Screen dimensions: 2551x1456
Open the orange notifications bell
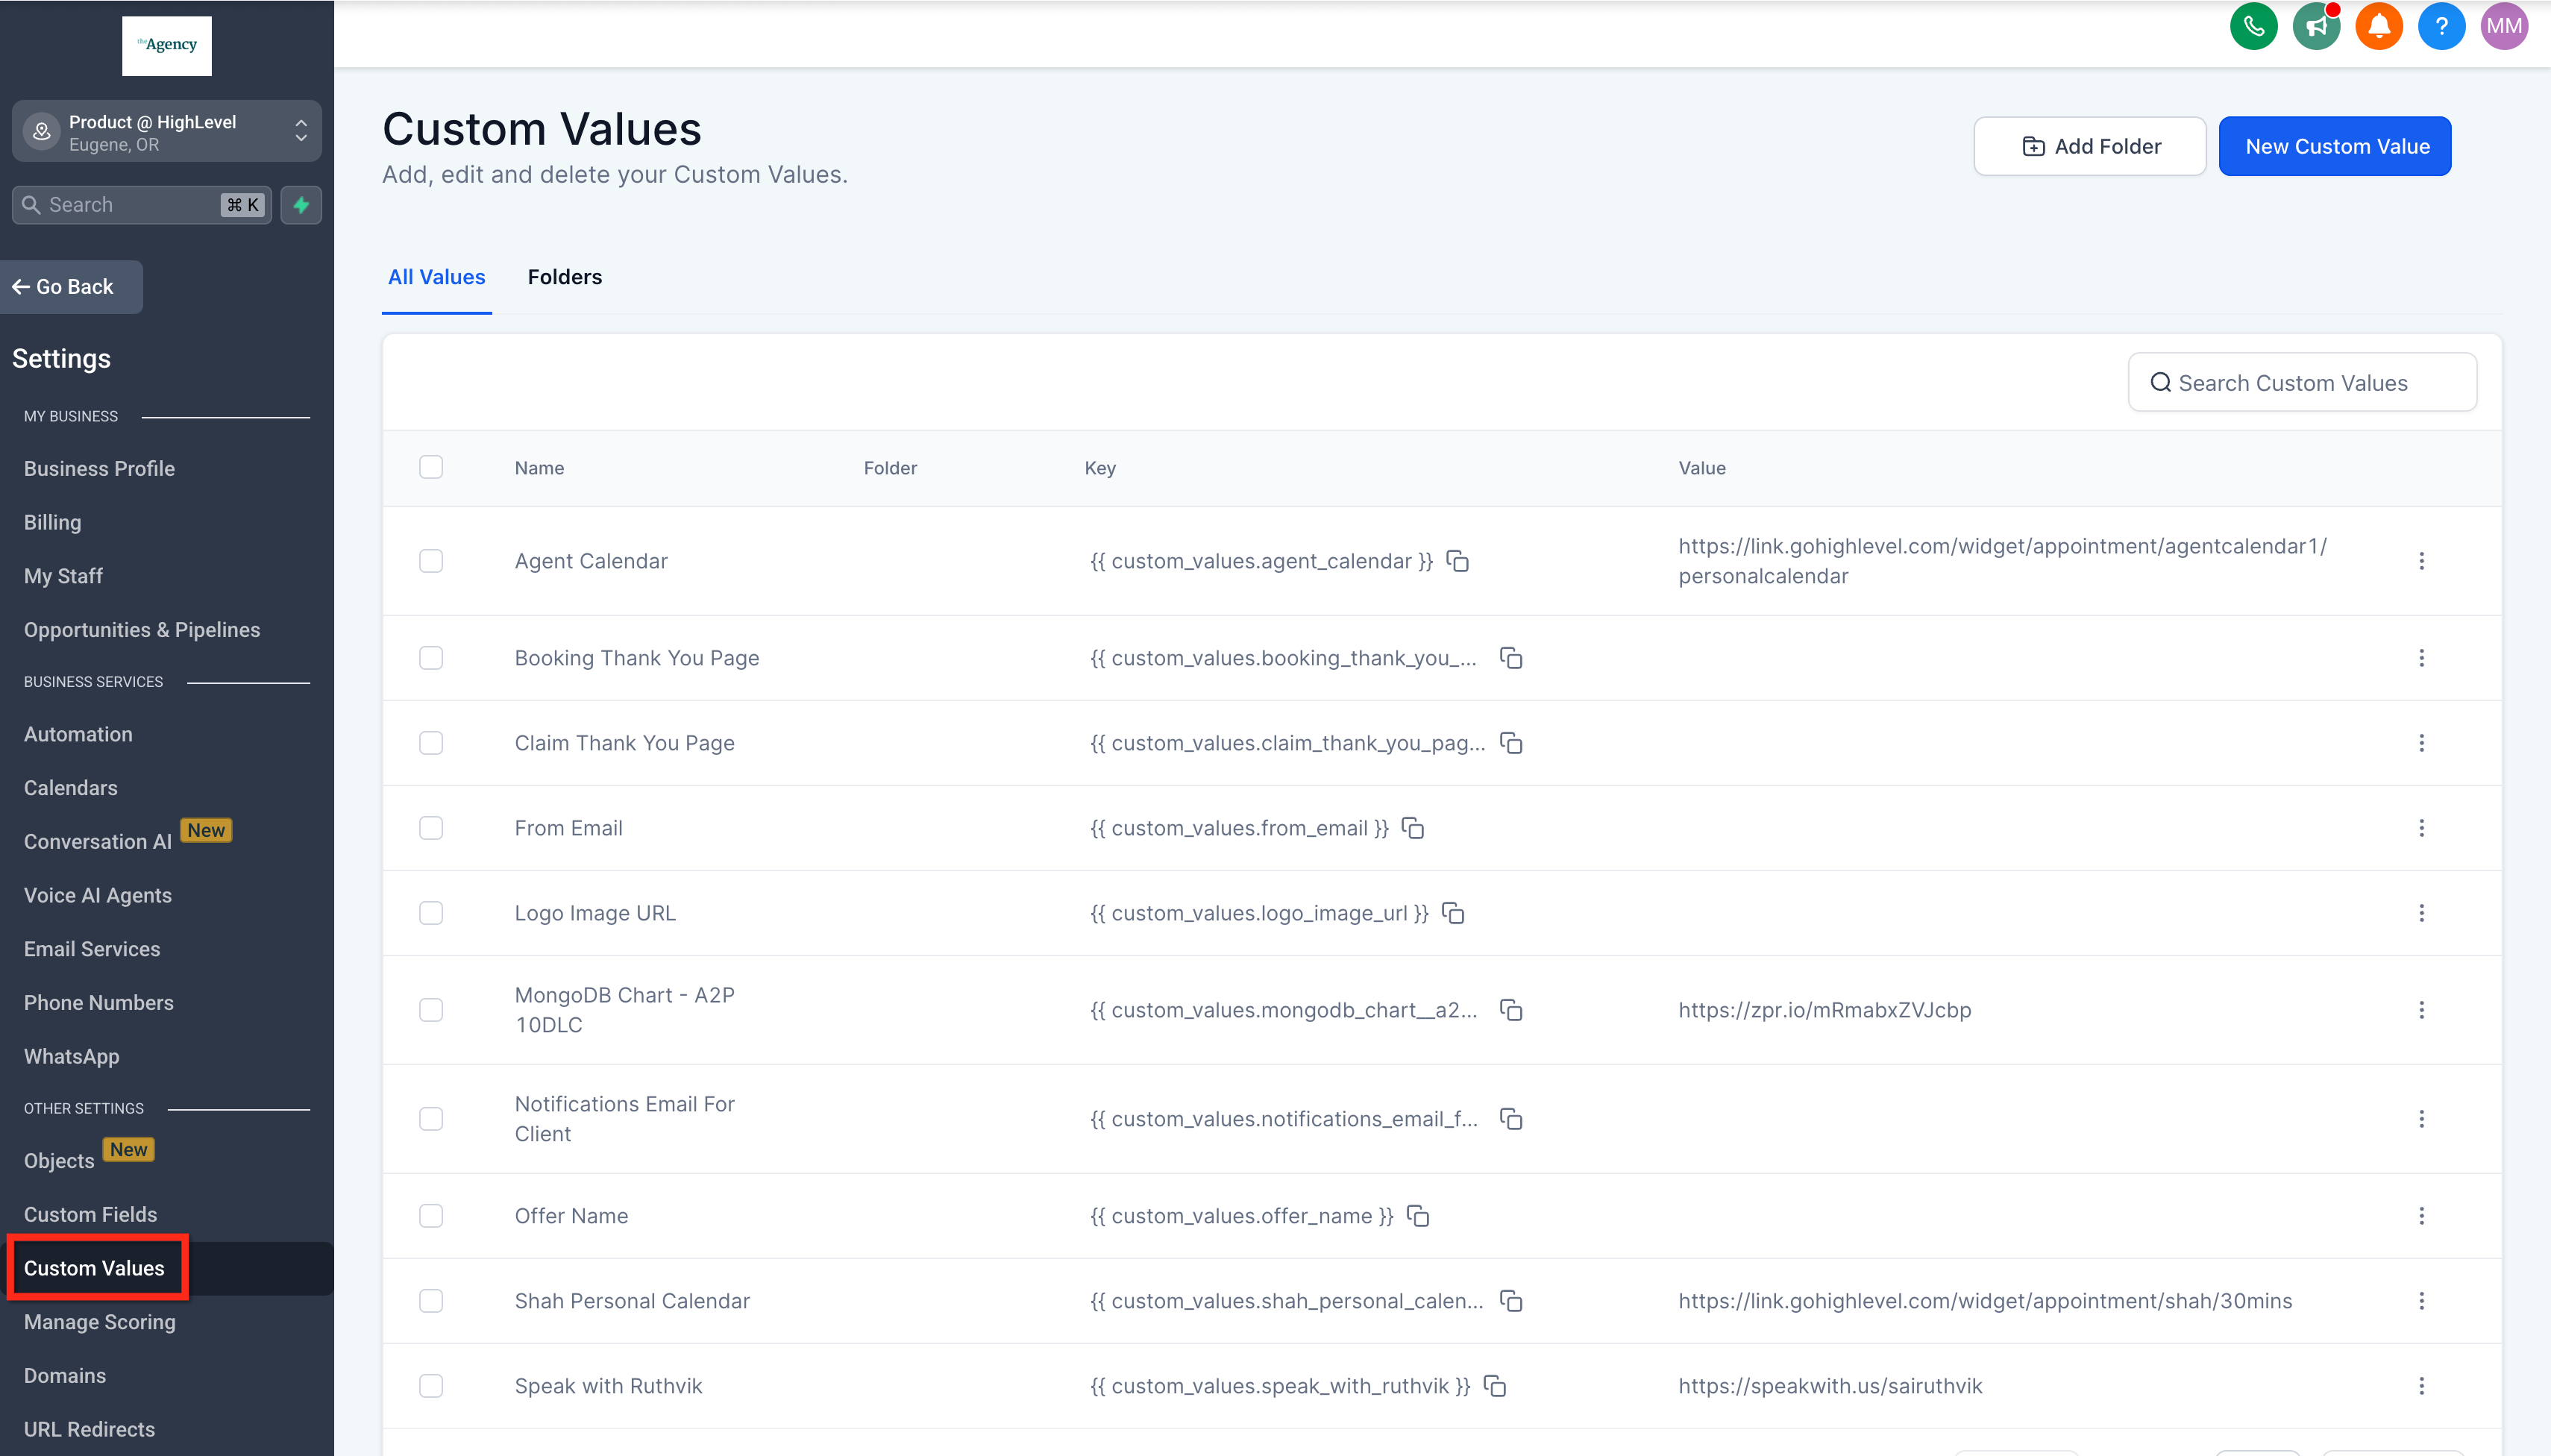pos(2379,27)
